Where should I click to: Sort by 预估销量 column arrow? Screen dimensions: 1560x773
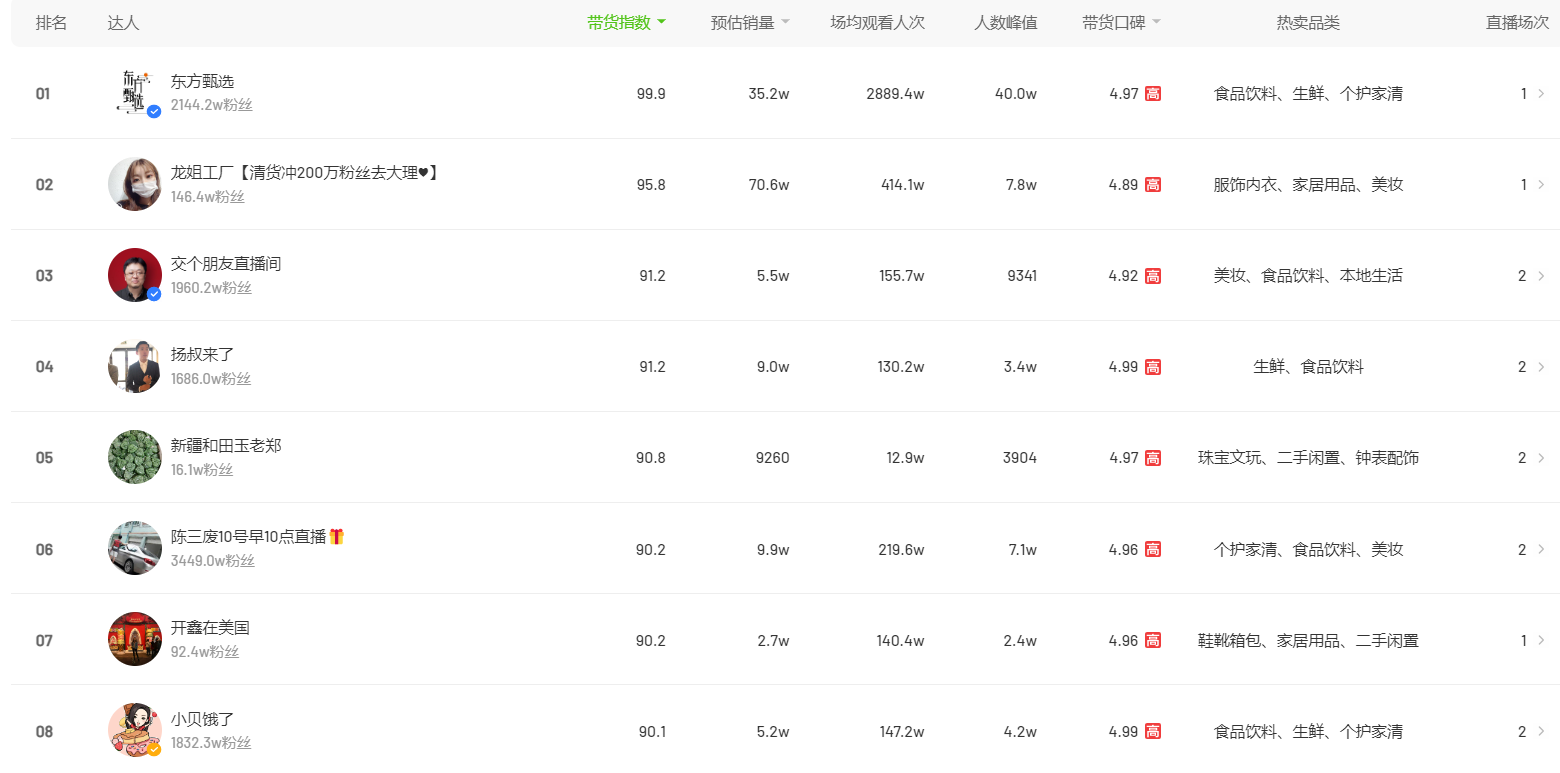[x=785, y=23]
